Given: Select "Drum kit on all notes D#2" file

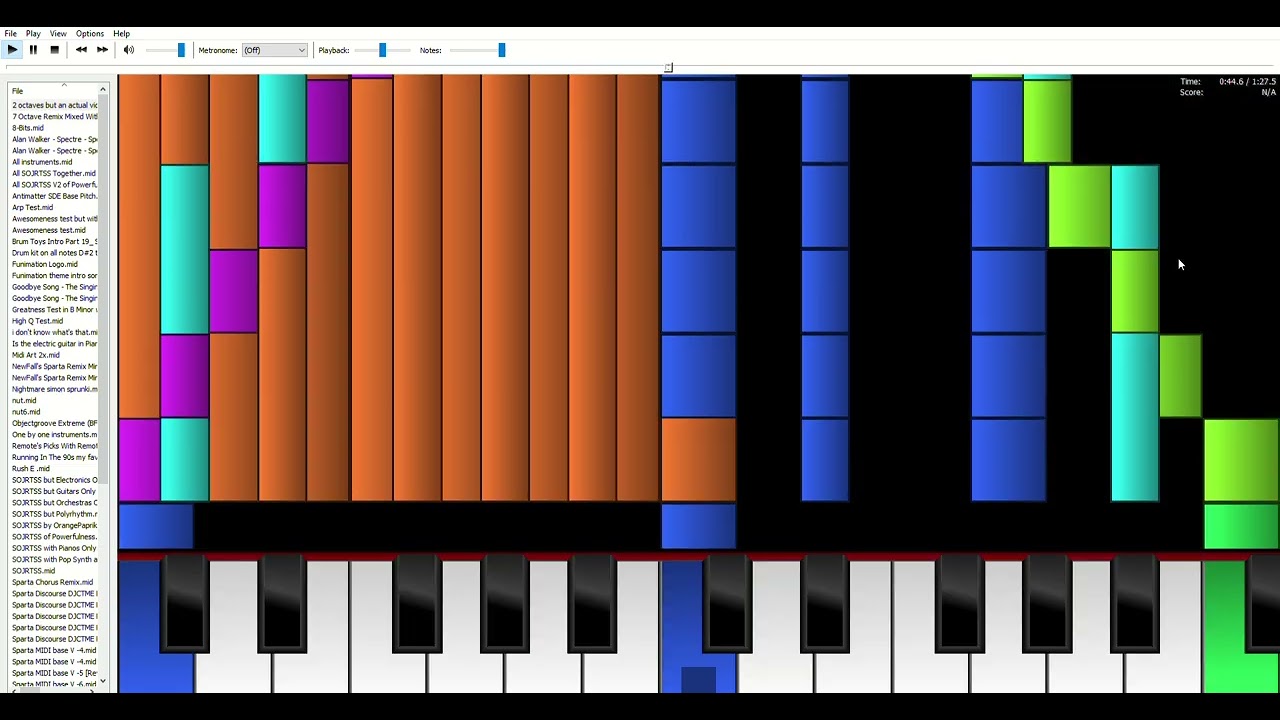Looking at the screenshot, I should tap(54, 253).
